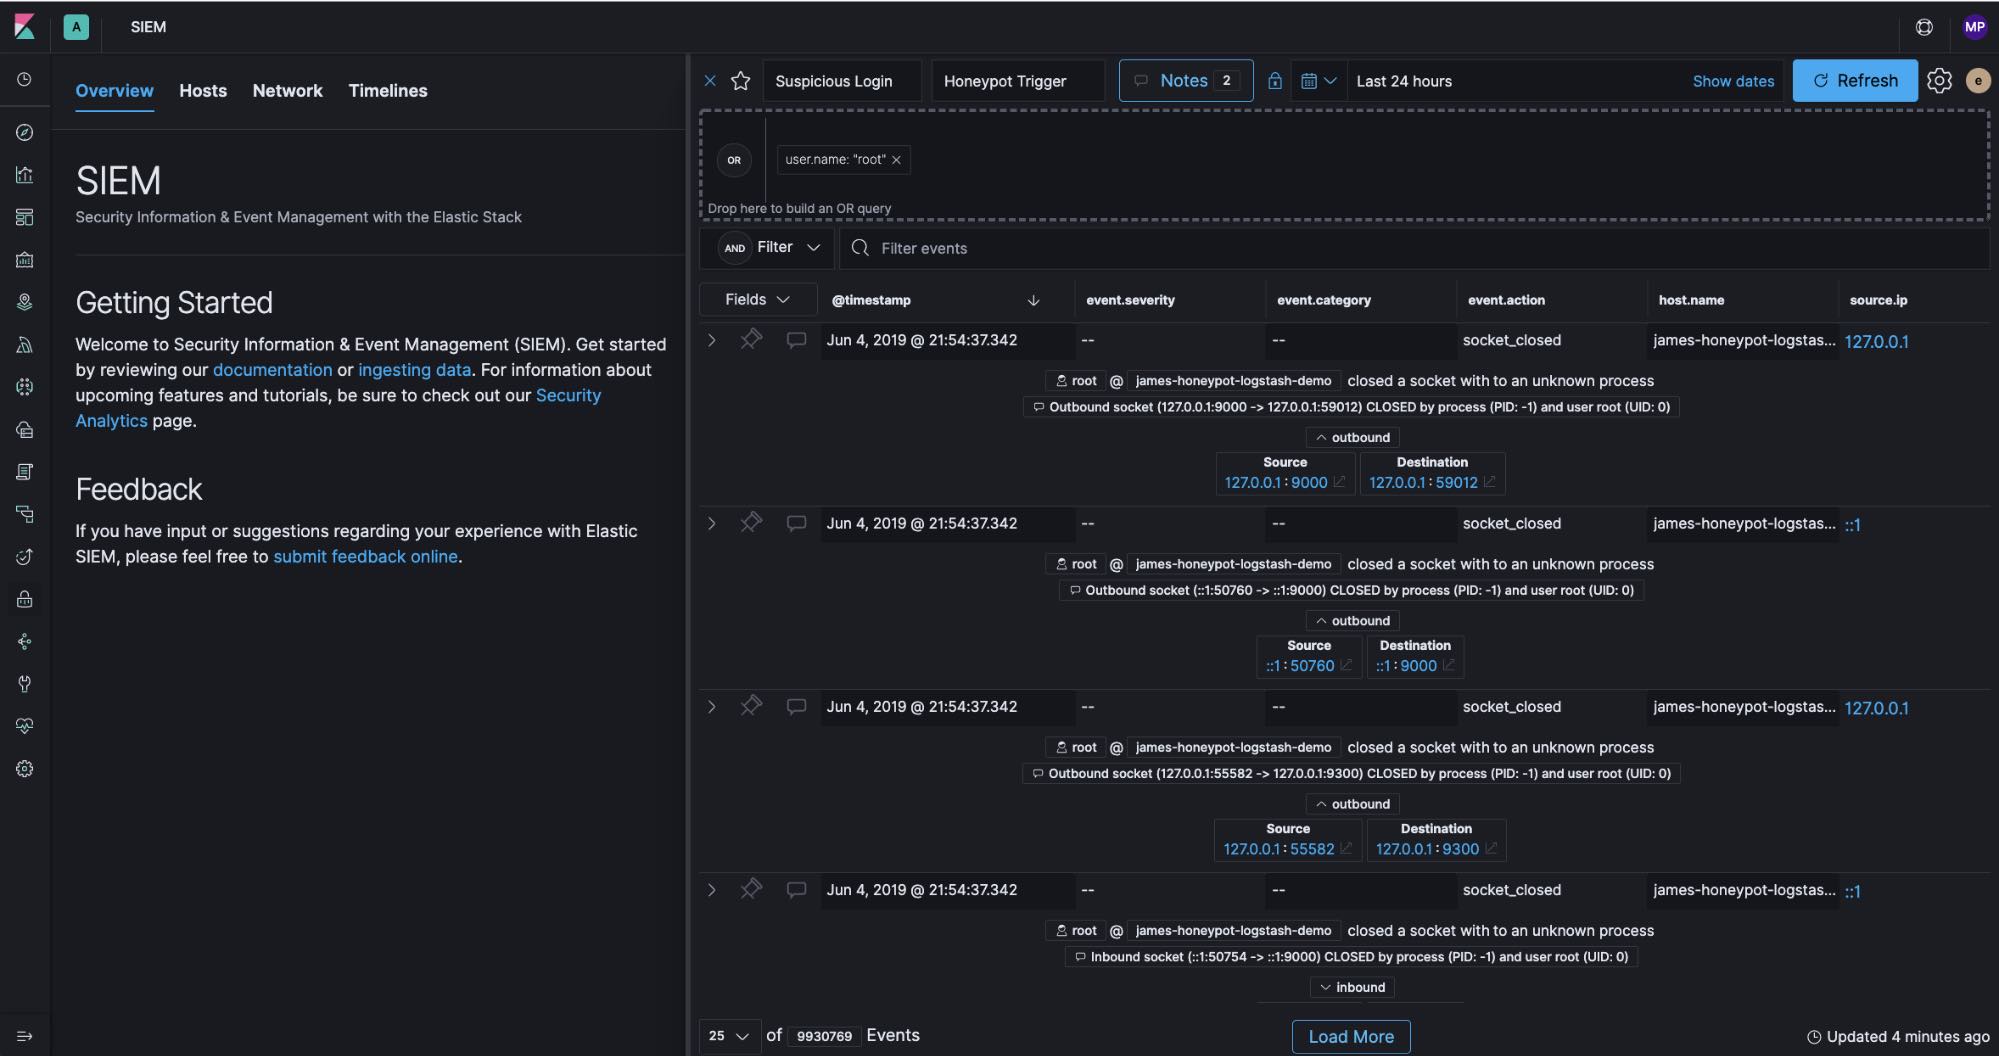Open Infrastructure cloud-server icon in sidebar
This screenshot has width=1999, height=1057.
click(x=25, y=430)
